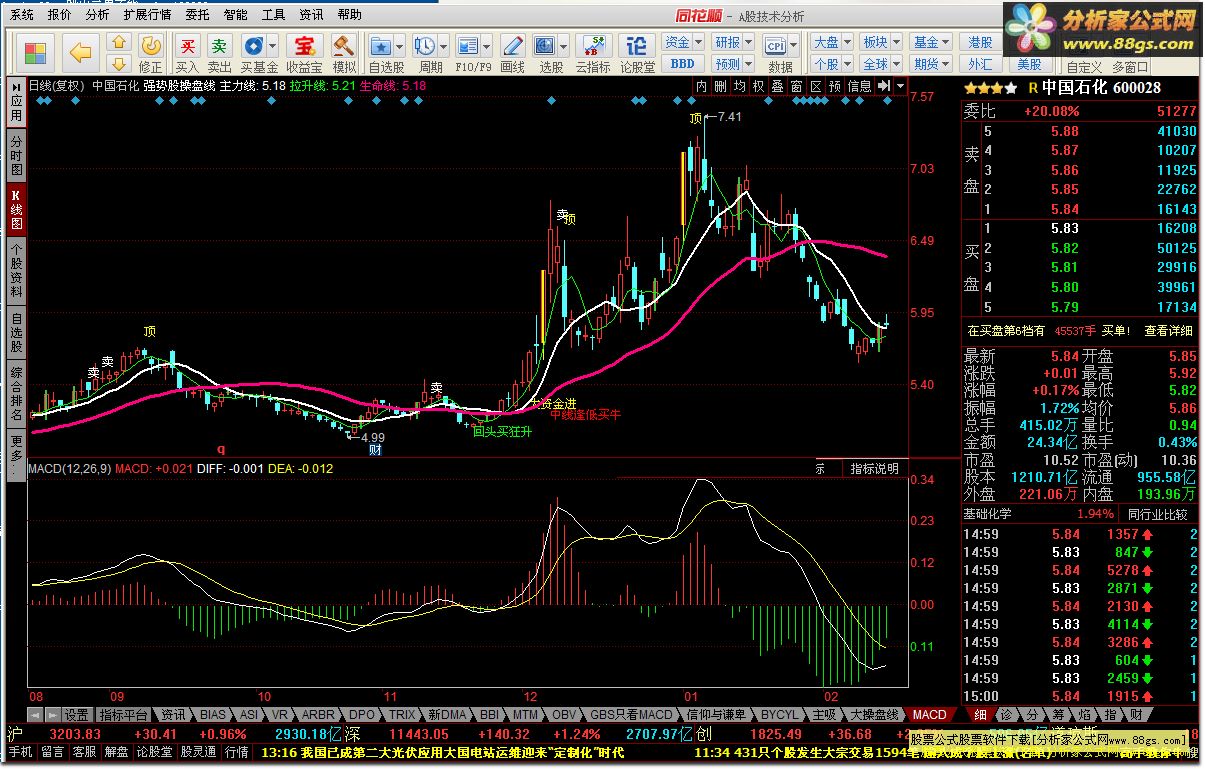
Task: Click the 应用 sidebar item
Action: pos(16,102)
